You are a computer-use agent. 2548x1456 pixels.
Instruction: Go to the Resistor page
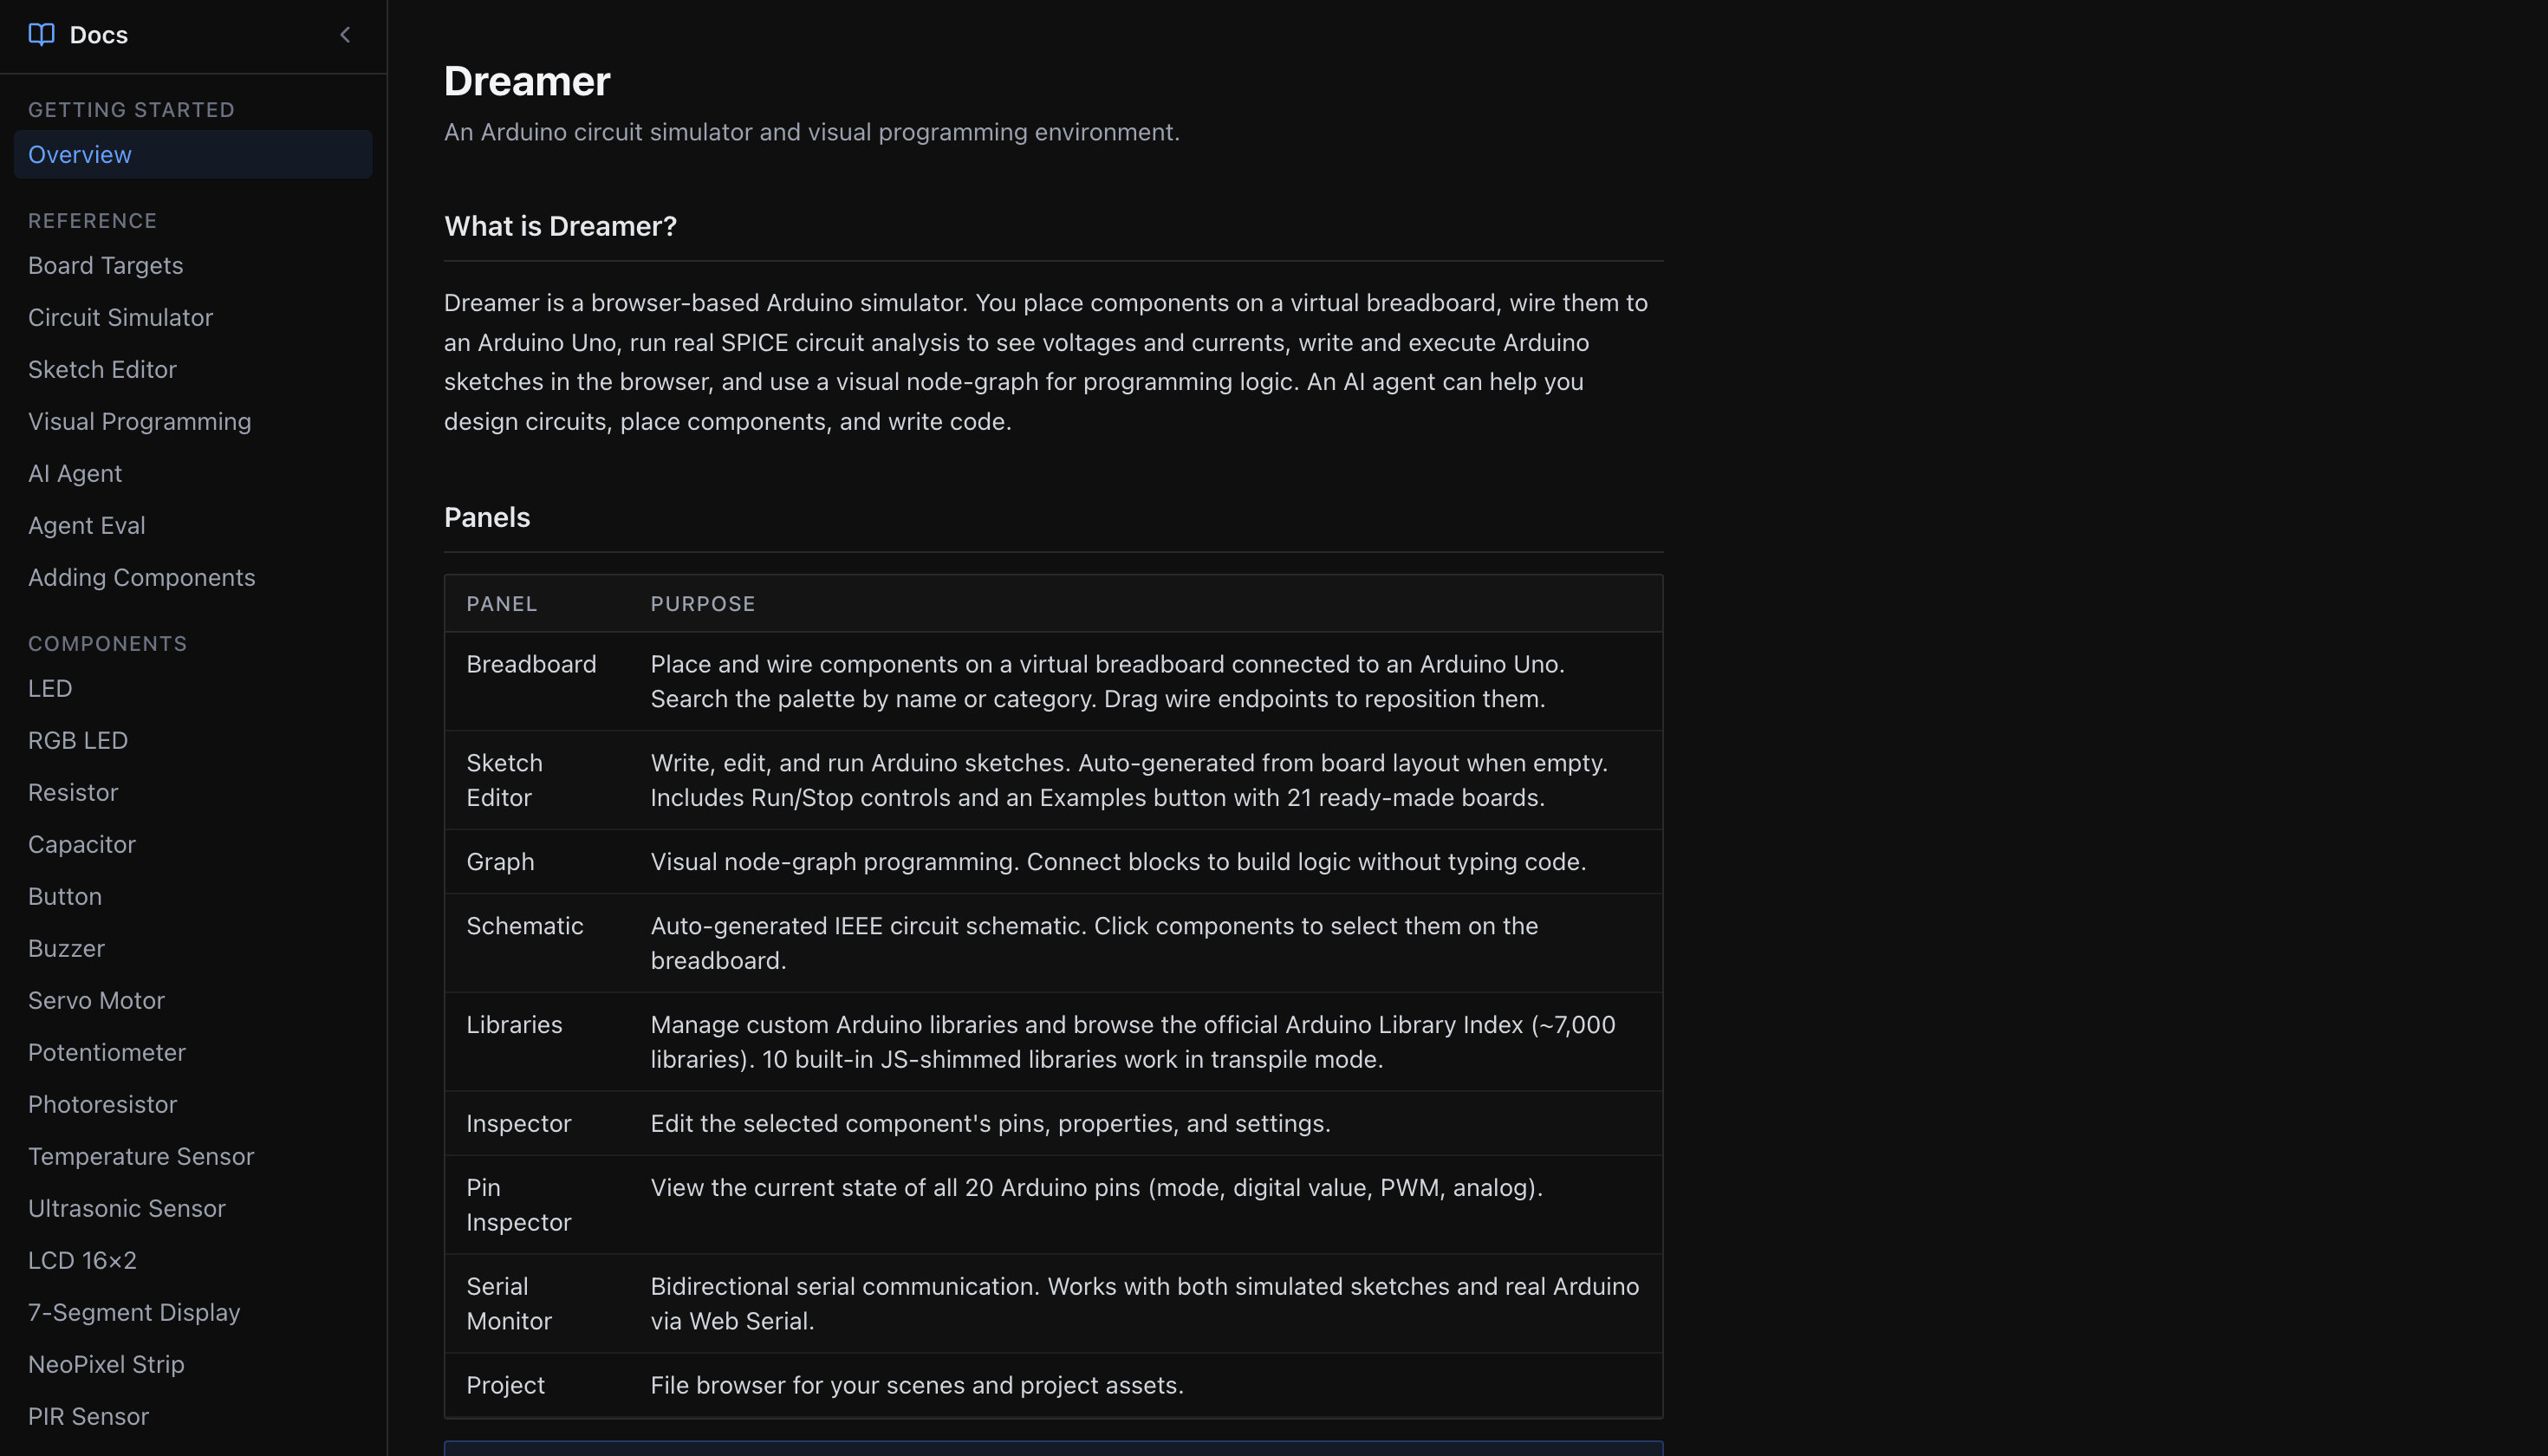coord(73,793)
